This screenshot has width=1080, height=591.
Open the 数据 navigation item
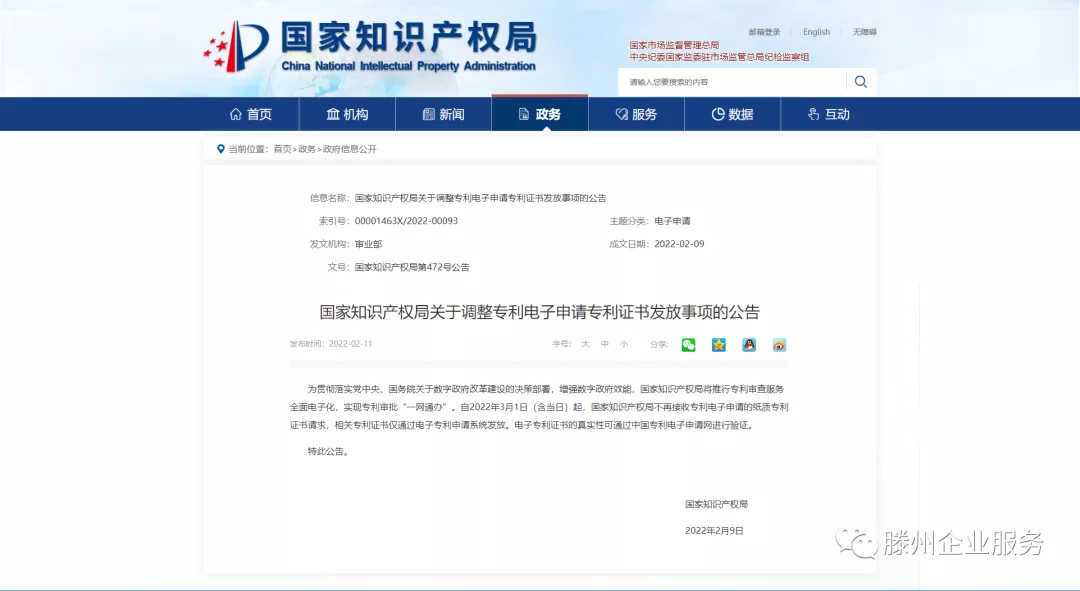pyautogui.click(x=732, y=114)
